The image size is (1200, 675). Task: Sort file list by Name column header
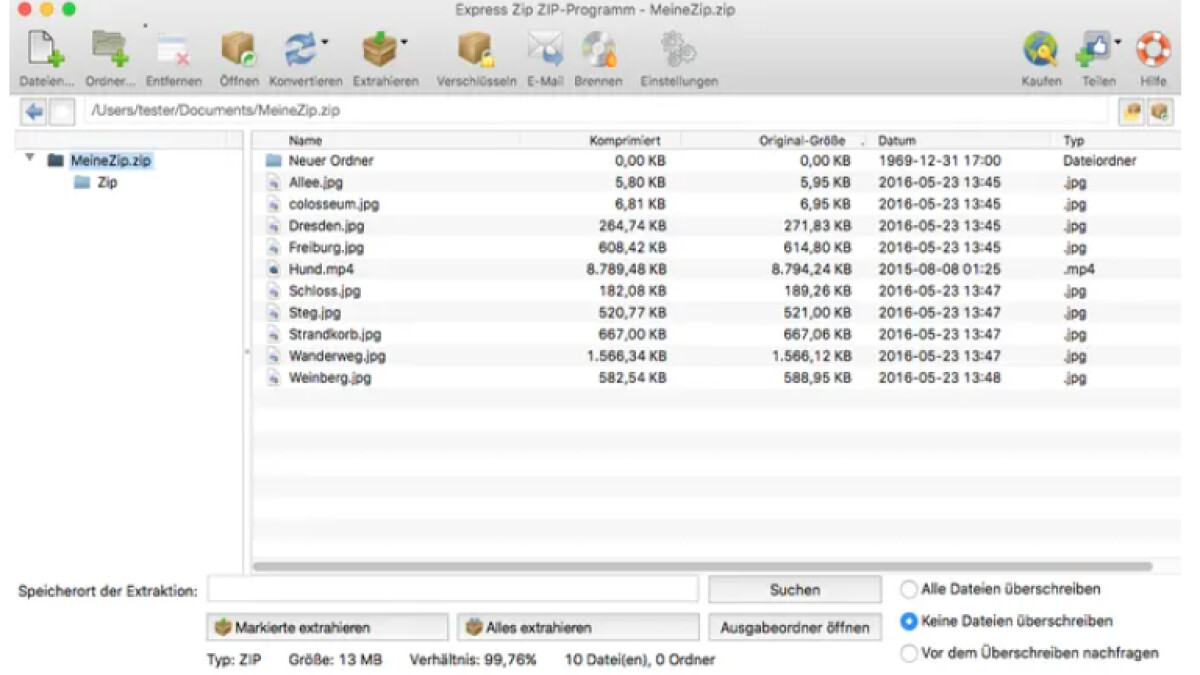pos(305,141)
